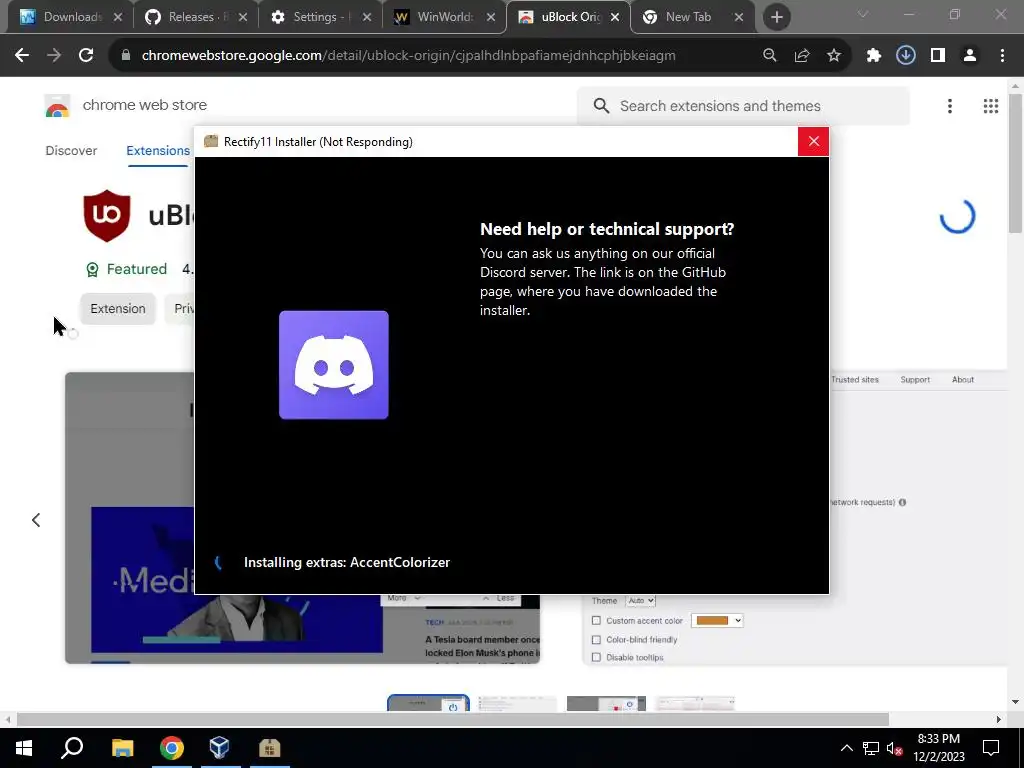Toggle the Disable tooltips checkbox
The image size is (1024, 768).
(x=596, y=658)
